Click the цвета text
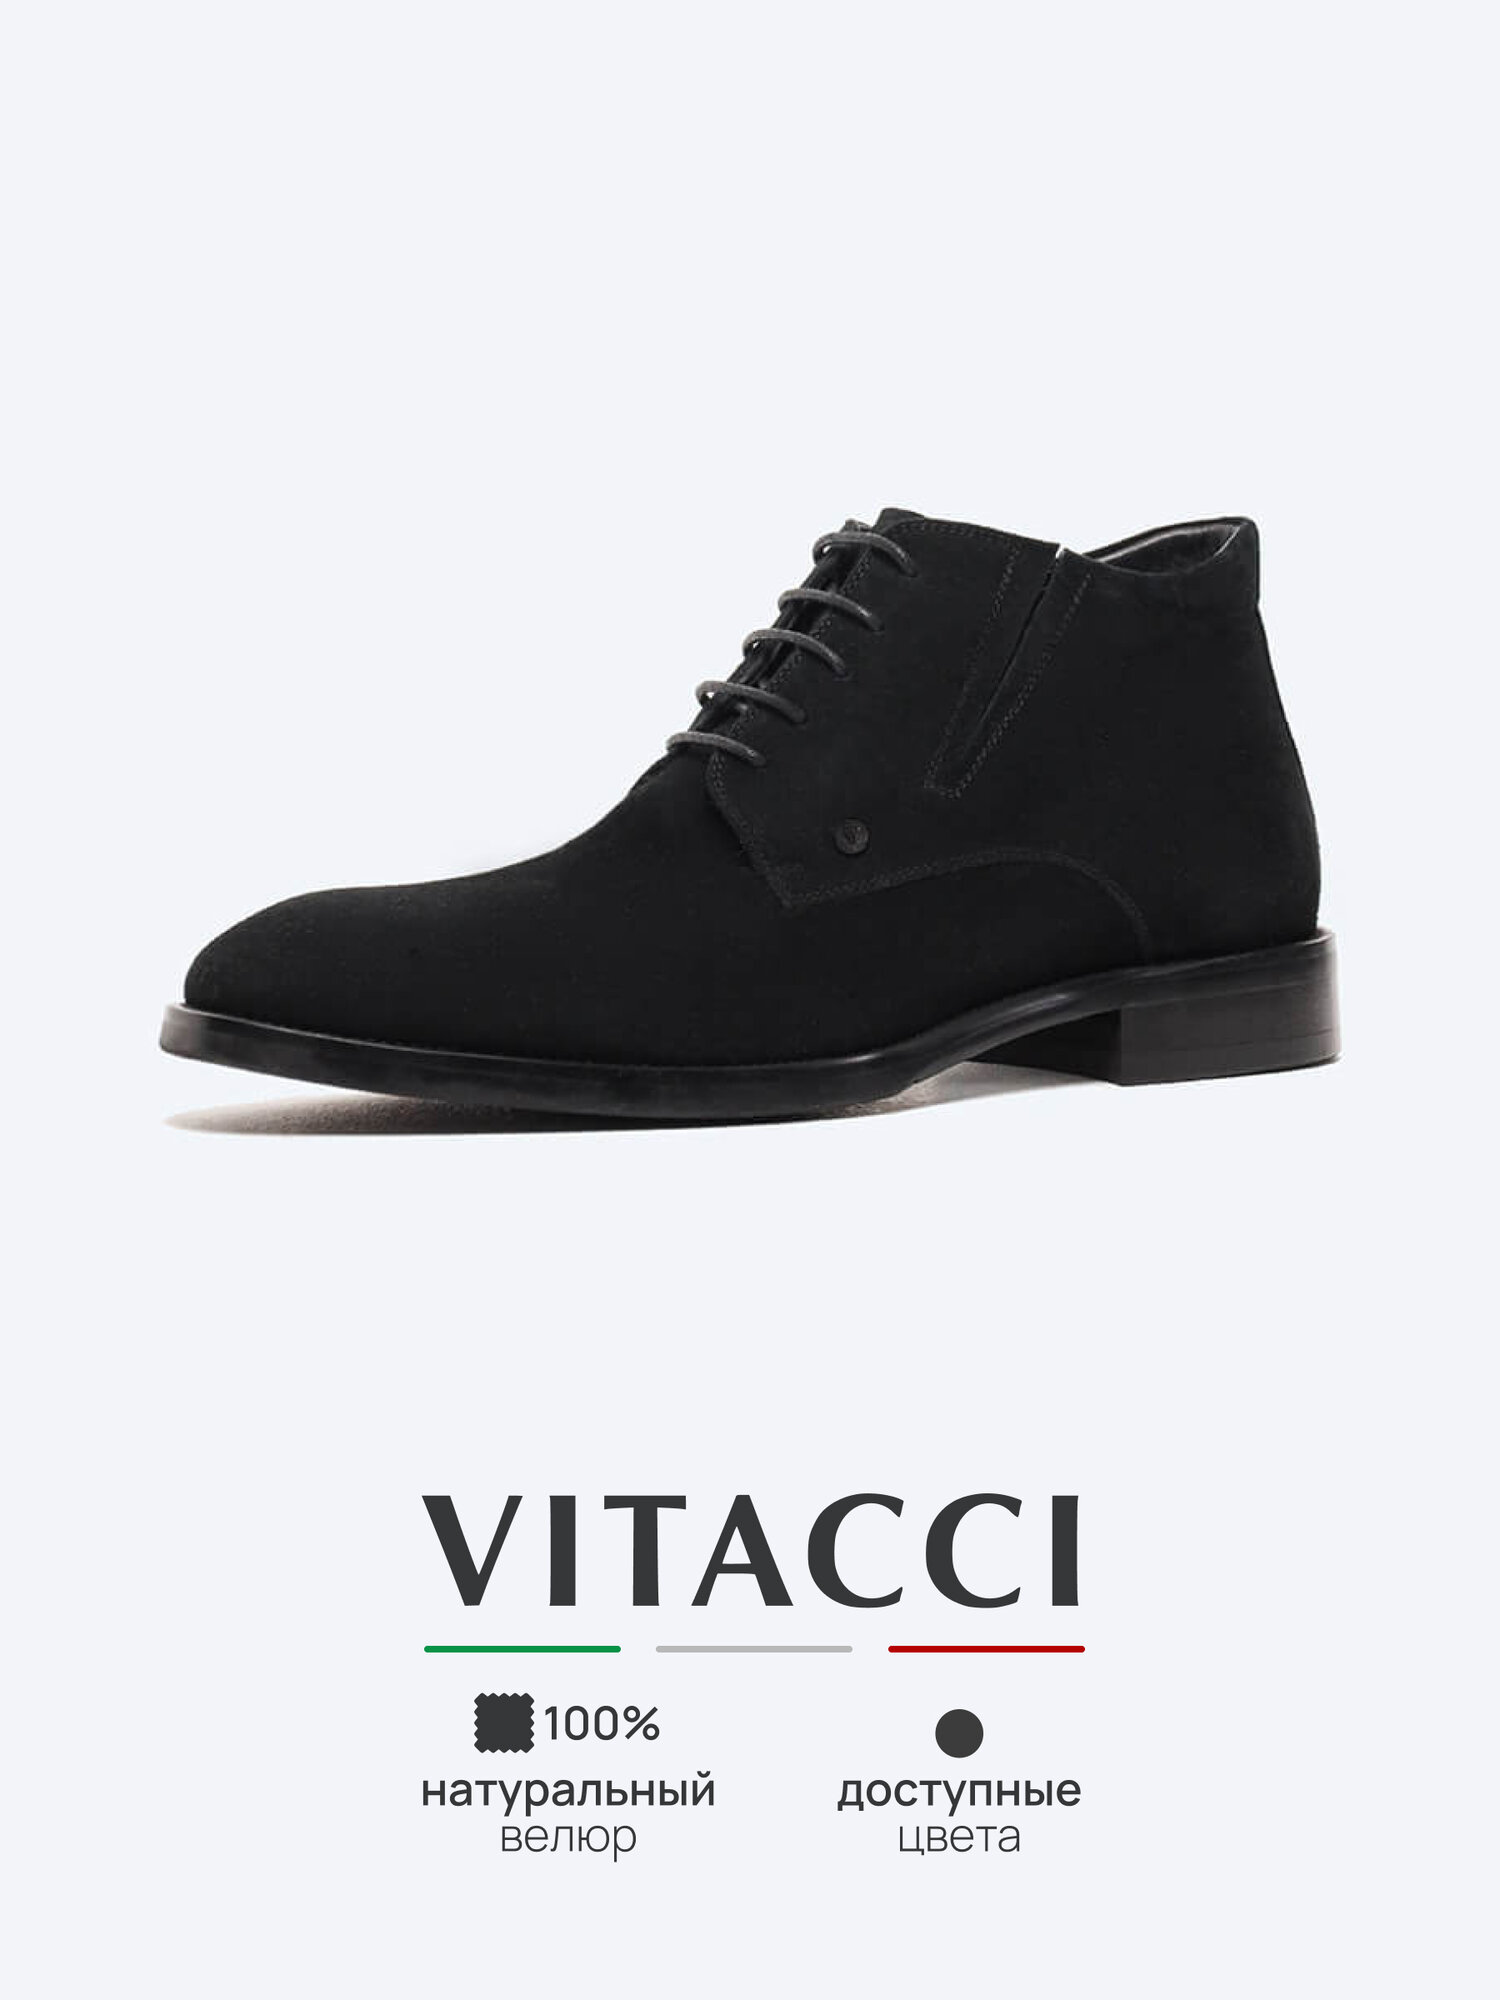The image size is (1500, 2000). pos(959,1838)
